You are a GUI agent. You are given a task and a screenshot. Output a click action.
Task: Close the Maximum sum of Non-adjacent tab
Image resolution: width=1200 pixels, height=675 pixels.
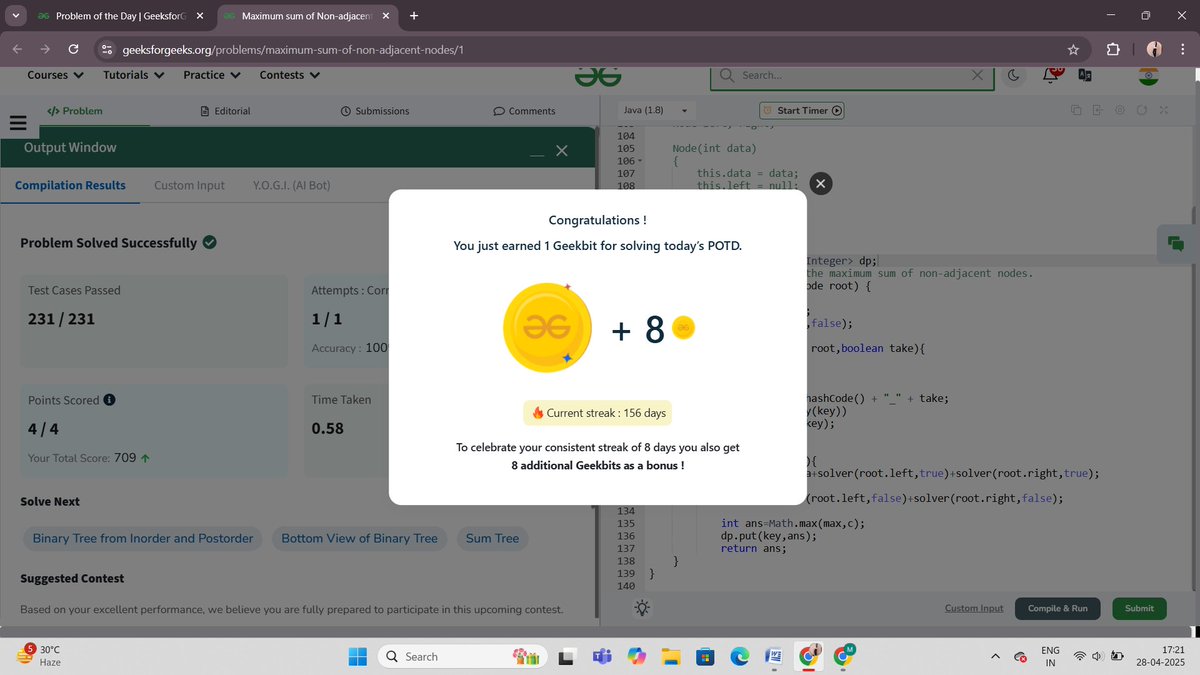click(386, 16)
